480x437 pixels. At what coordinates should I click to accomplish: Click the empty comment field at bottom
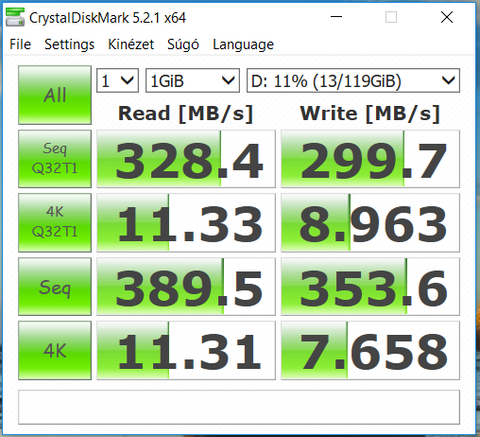(239, 407)
